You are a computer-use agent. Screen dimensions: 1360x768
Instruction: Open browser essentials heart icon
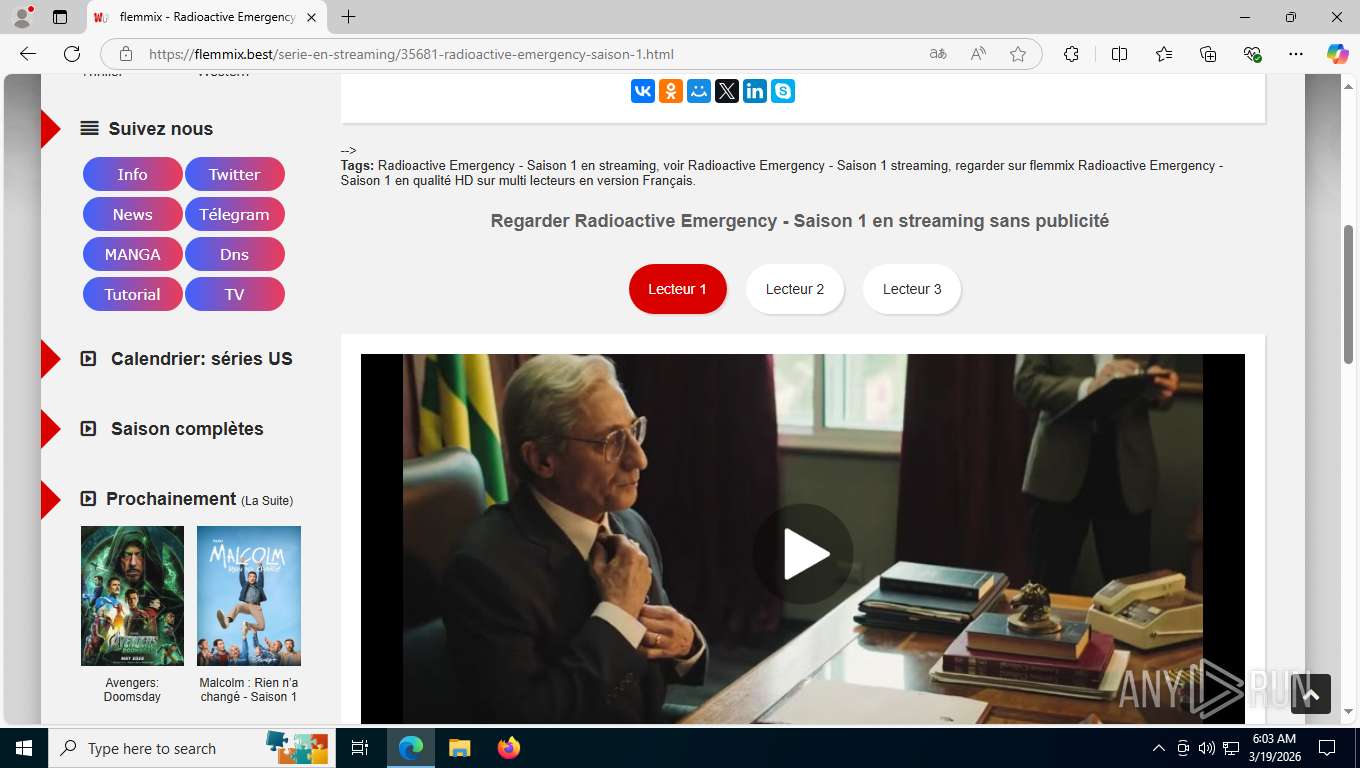click(1252, 54)
